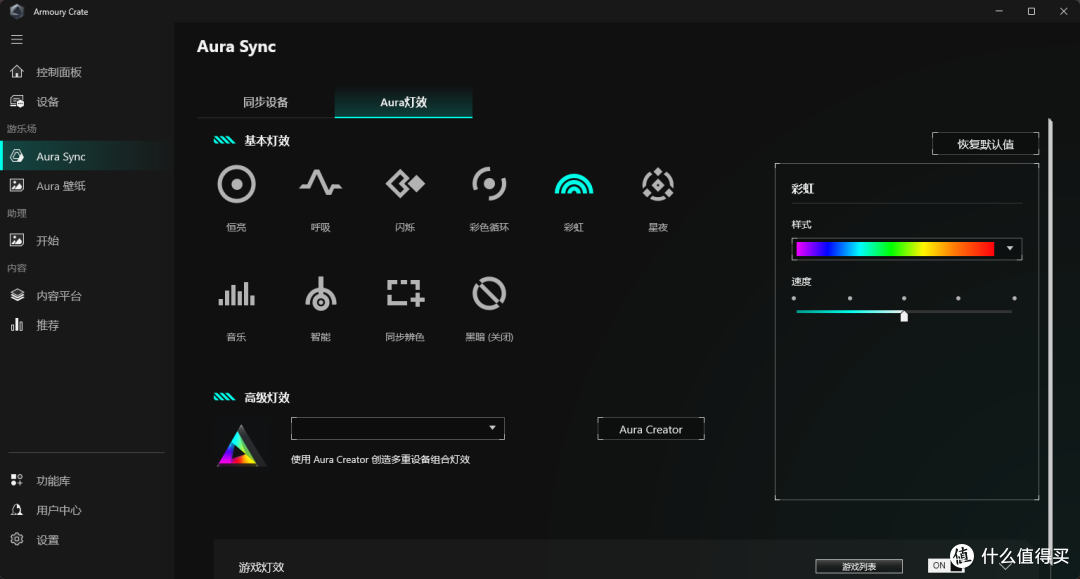Open the 高级灯效 advanced effect dropdown
The width and height of the screenshot is (1080, 579).
tap(397, 428)
